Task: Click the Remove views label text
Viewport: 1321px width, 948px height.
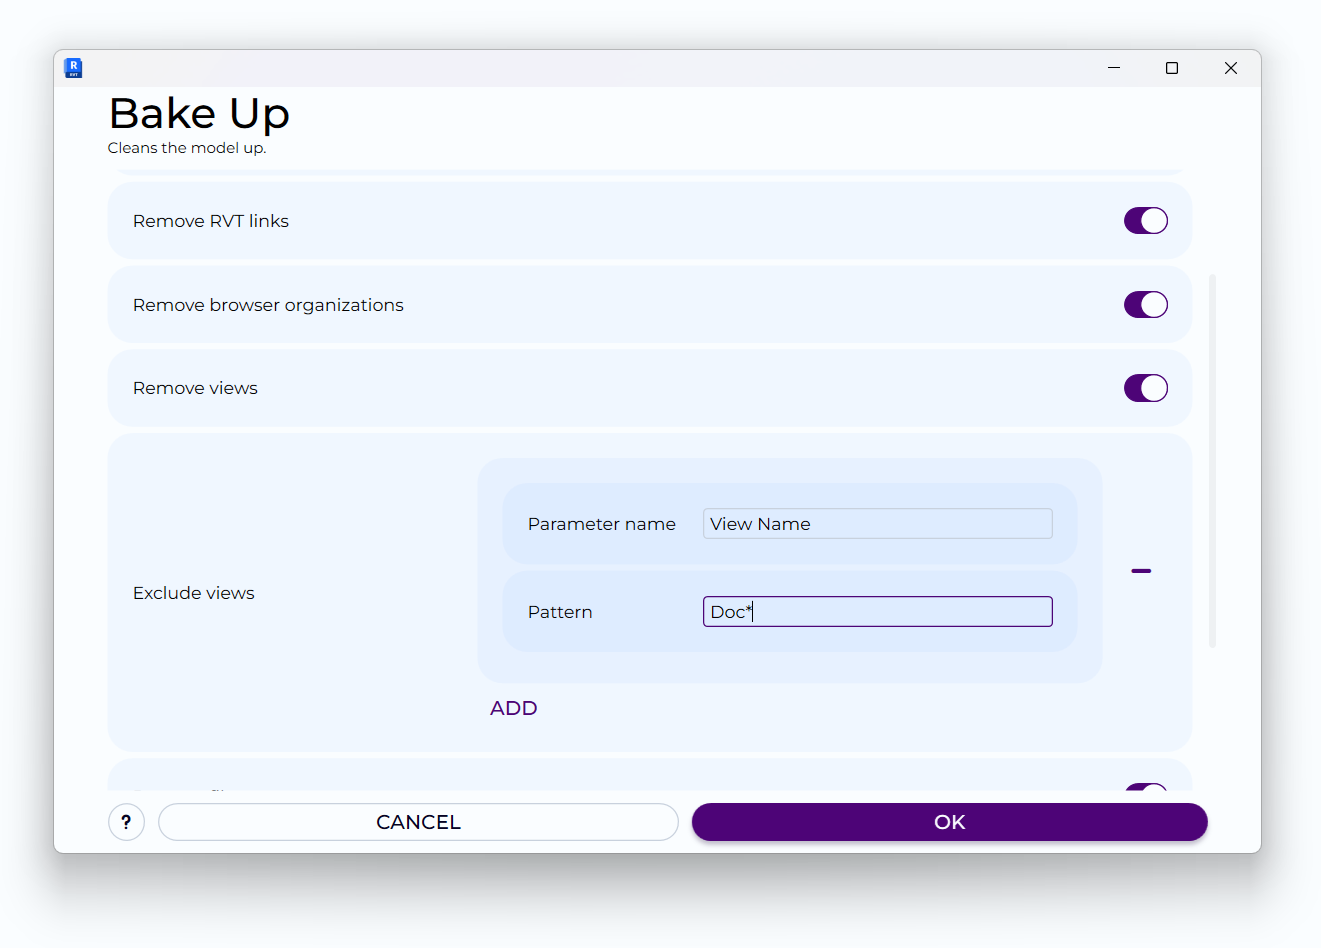Action: [x=195, y=388]
